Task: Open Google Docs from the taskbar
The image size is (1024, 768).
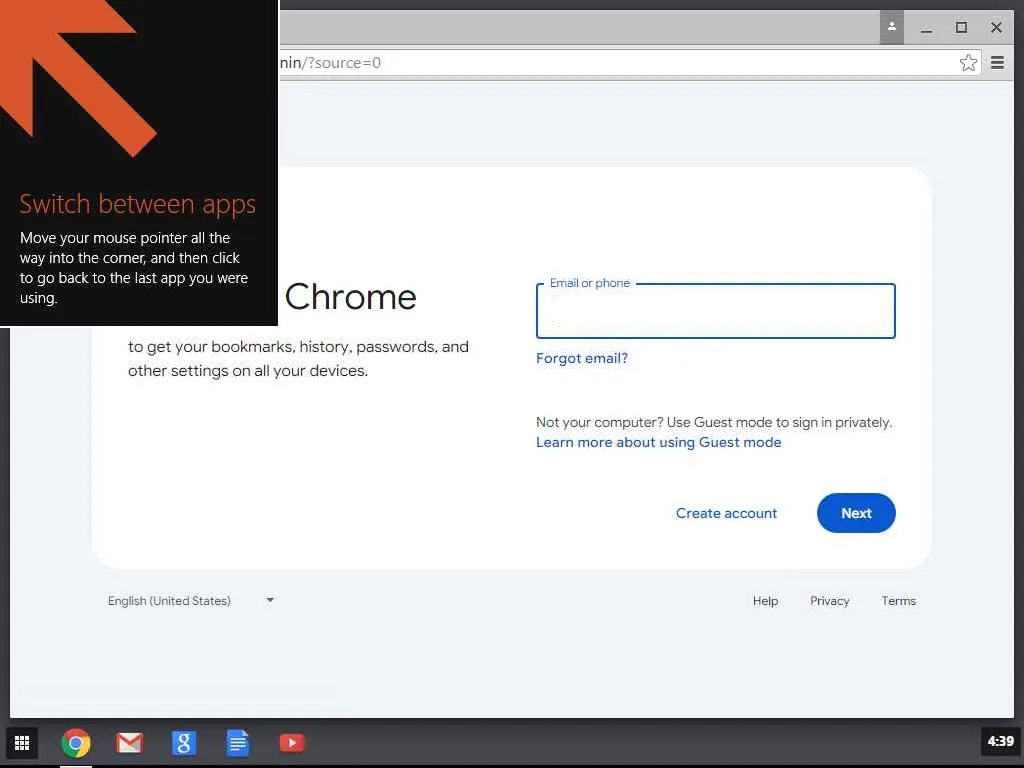Action: [238, 743]
